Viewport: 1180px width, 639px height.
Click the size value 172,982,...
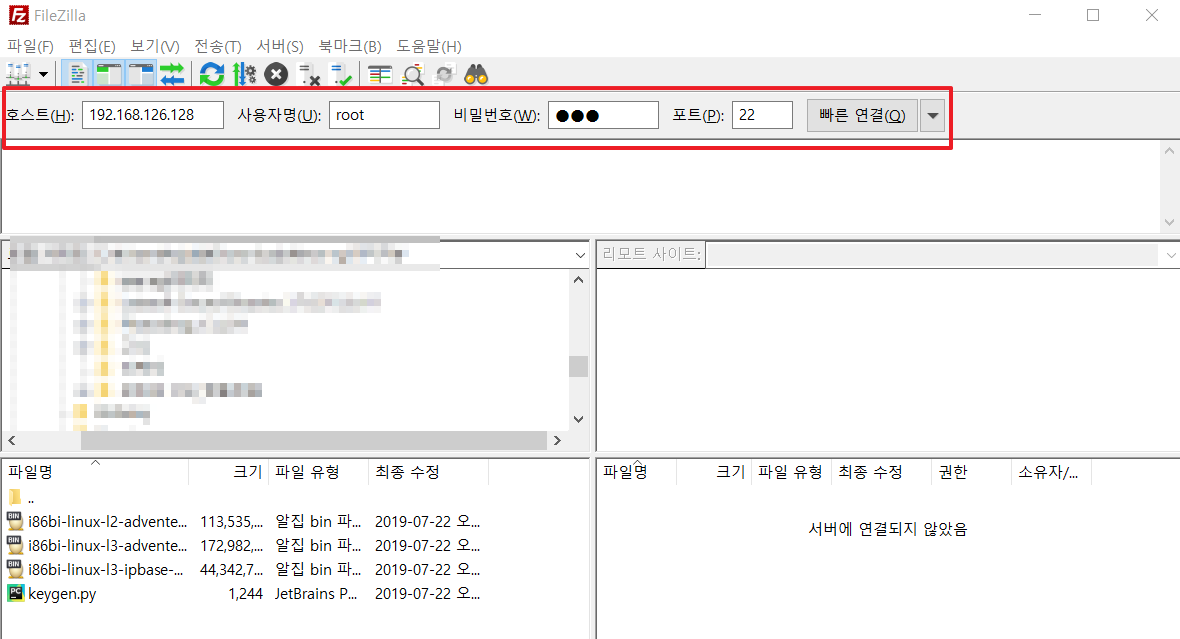tap(231, 546)
